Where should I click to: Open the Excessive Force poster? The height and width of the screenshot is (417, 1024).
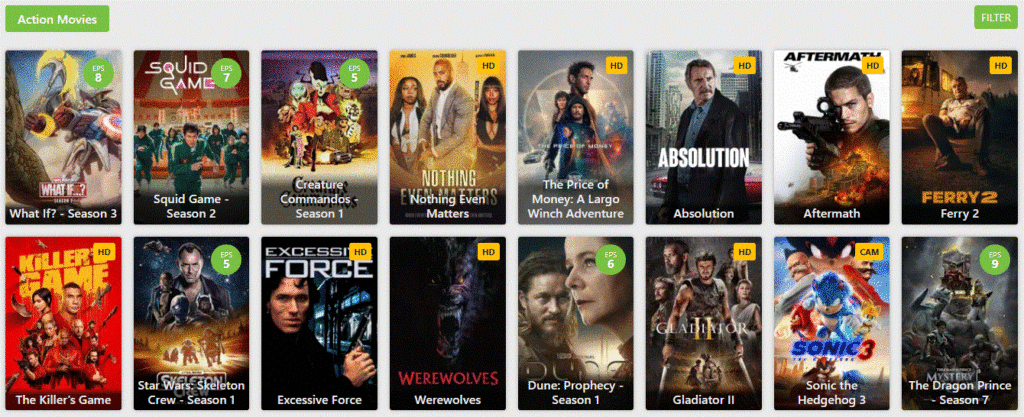[x=319, y=324]
